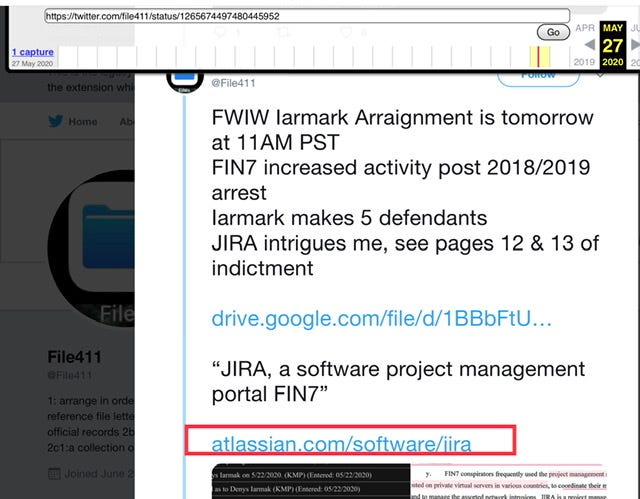Click the File411 profile avatar in background
The width and height of the screenshot is (640, 499).
coord(91,248)
